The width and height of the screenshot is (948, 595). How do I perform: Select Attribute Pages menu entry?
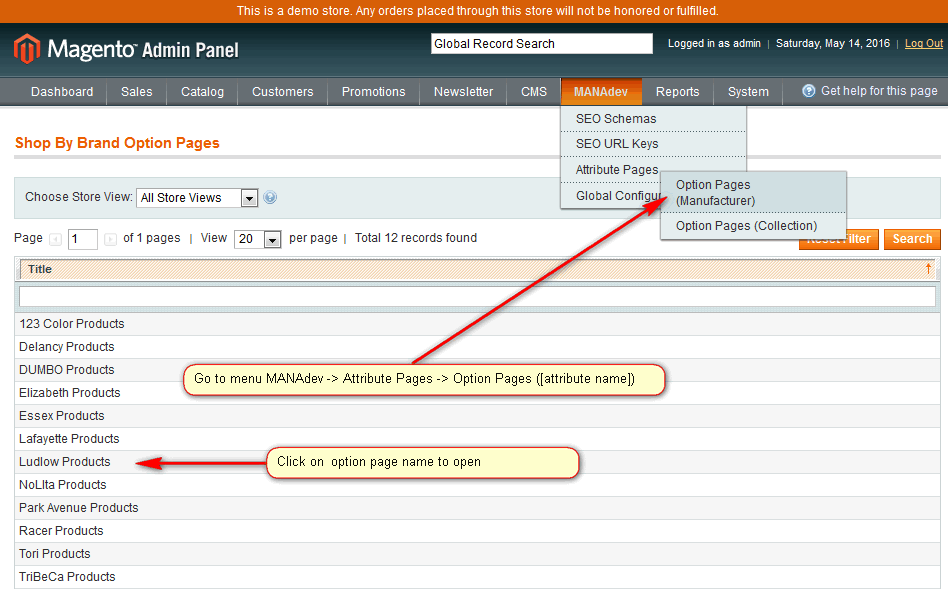pos(617,170)
